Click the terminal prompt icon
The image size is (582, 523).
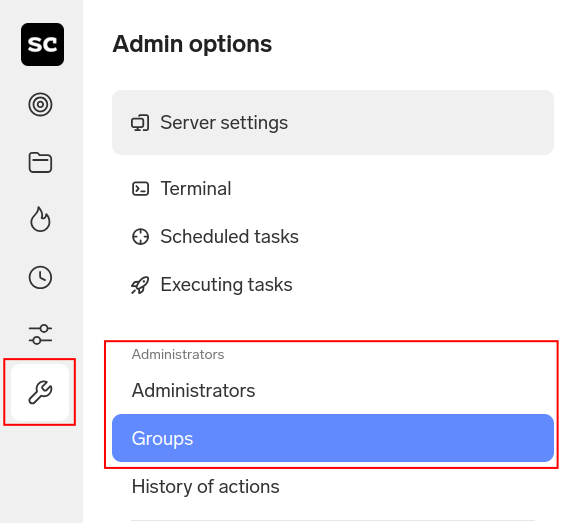(x=140, y=189)
